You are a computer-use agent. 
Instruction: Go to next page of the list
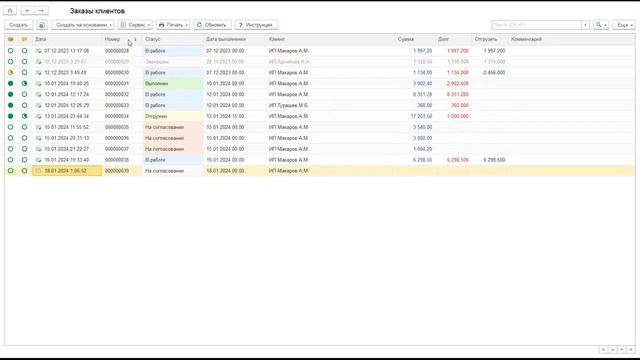pyautogui.click(x=622, y=350)
